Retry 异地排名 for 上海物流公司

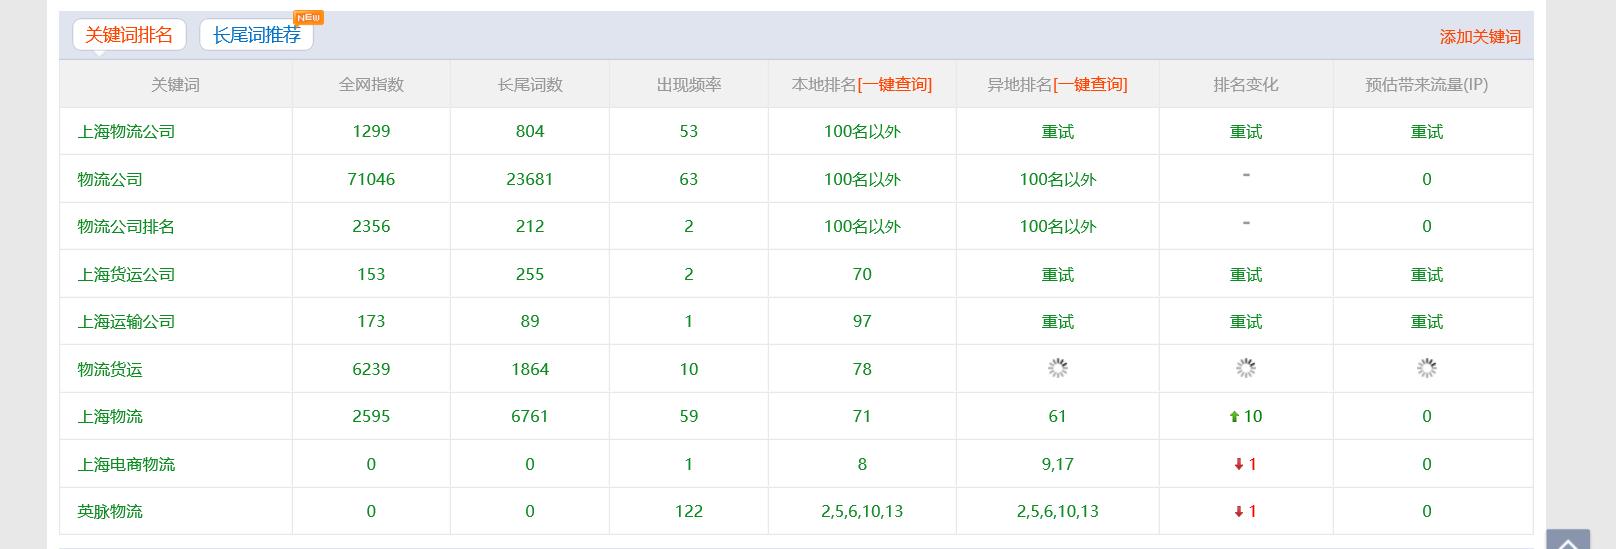(1057, 132)
